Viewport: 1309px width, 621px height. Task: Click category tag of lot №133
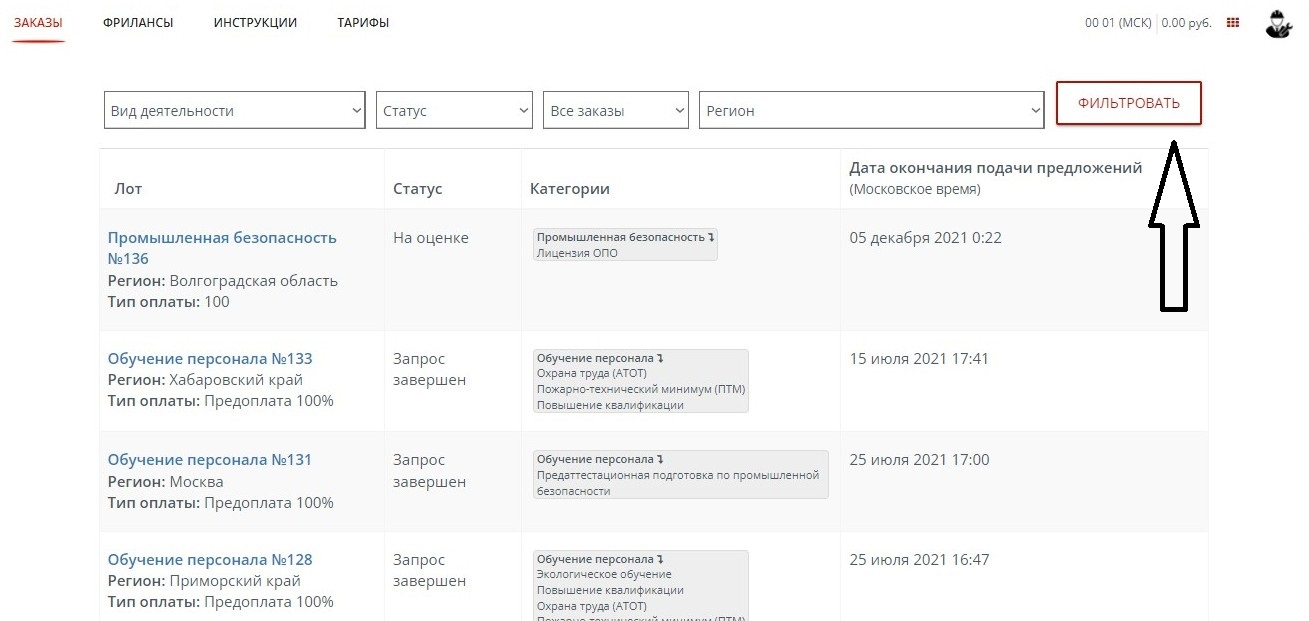[x=640, y=381]
